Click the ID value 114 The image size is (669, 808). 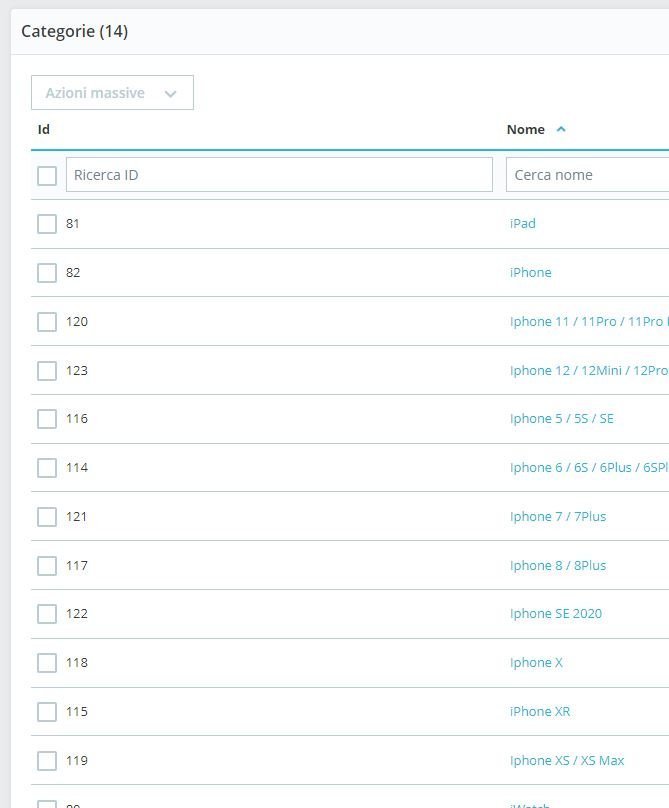point(77,467)
